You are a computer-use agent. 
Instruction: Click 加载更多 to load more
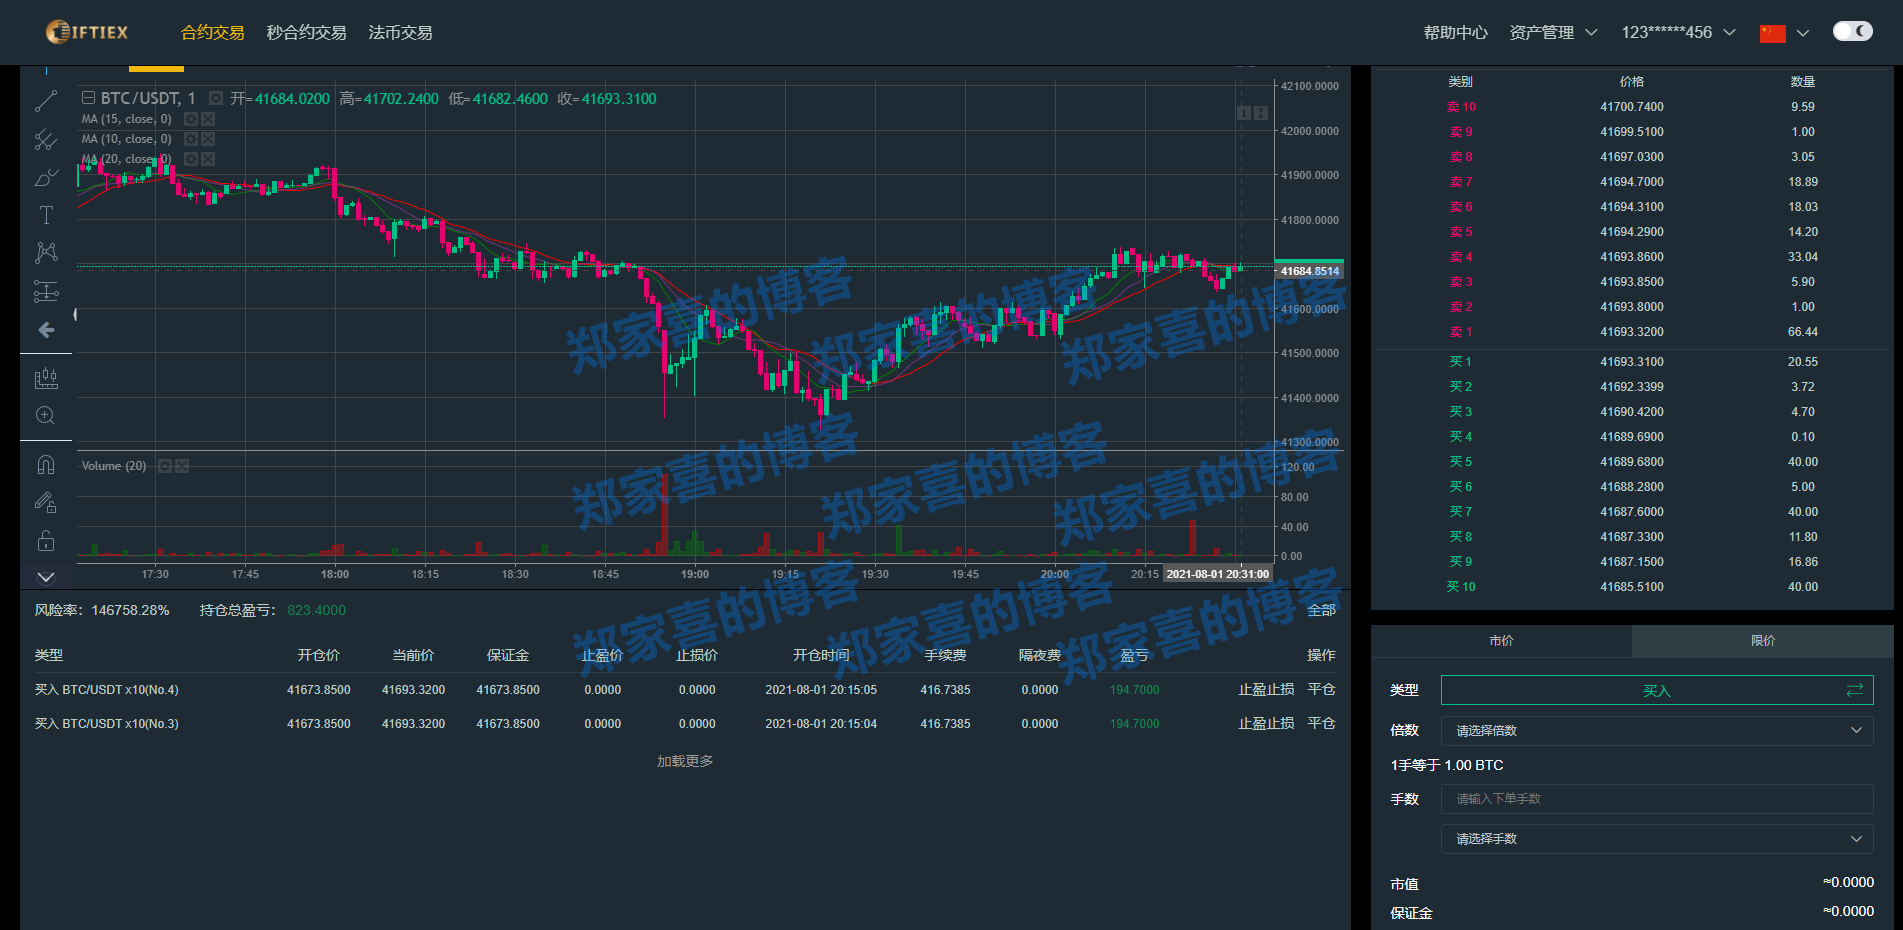click(685, 761)
